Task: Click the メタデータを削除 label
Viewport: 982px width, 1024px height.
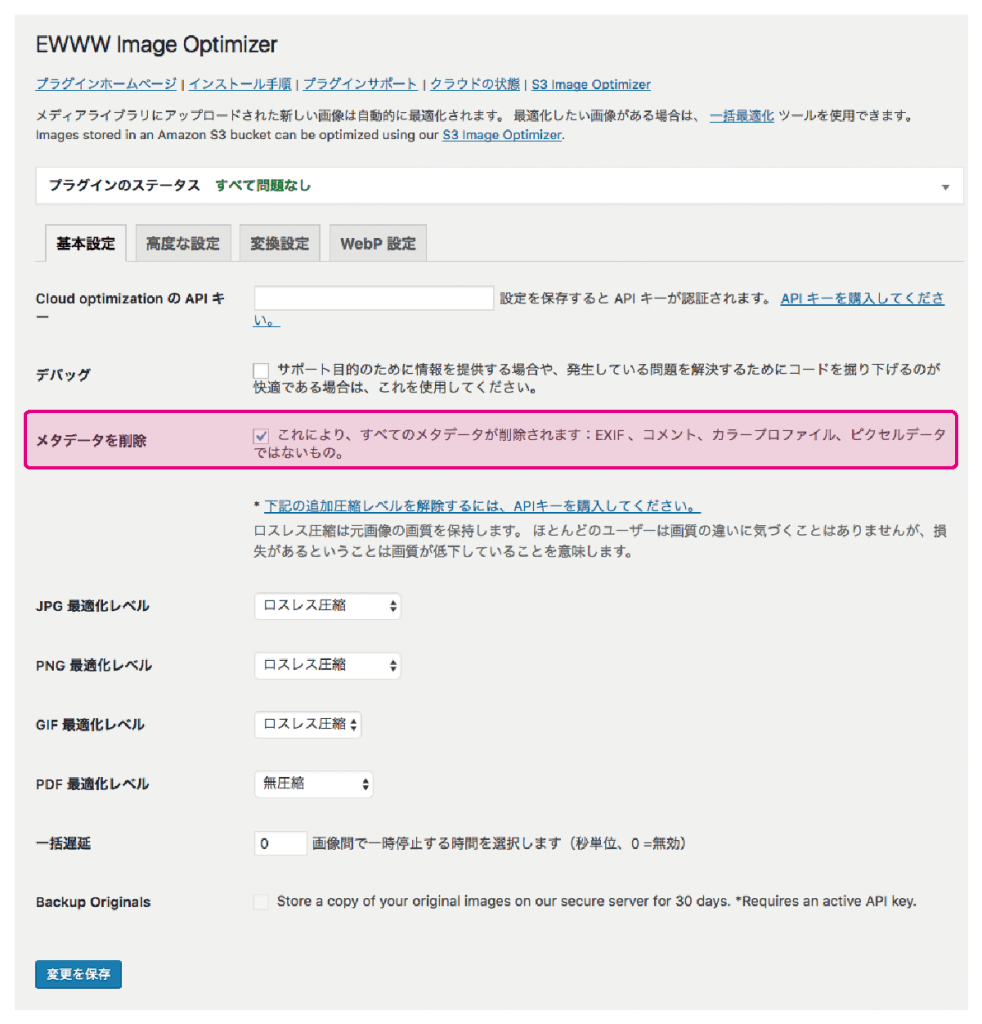Action: (91, 441)
